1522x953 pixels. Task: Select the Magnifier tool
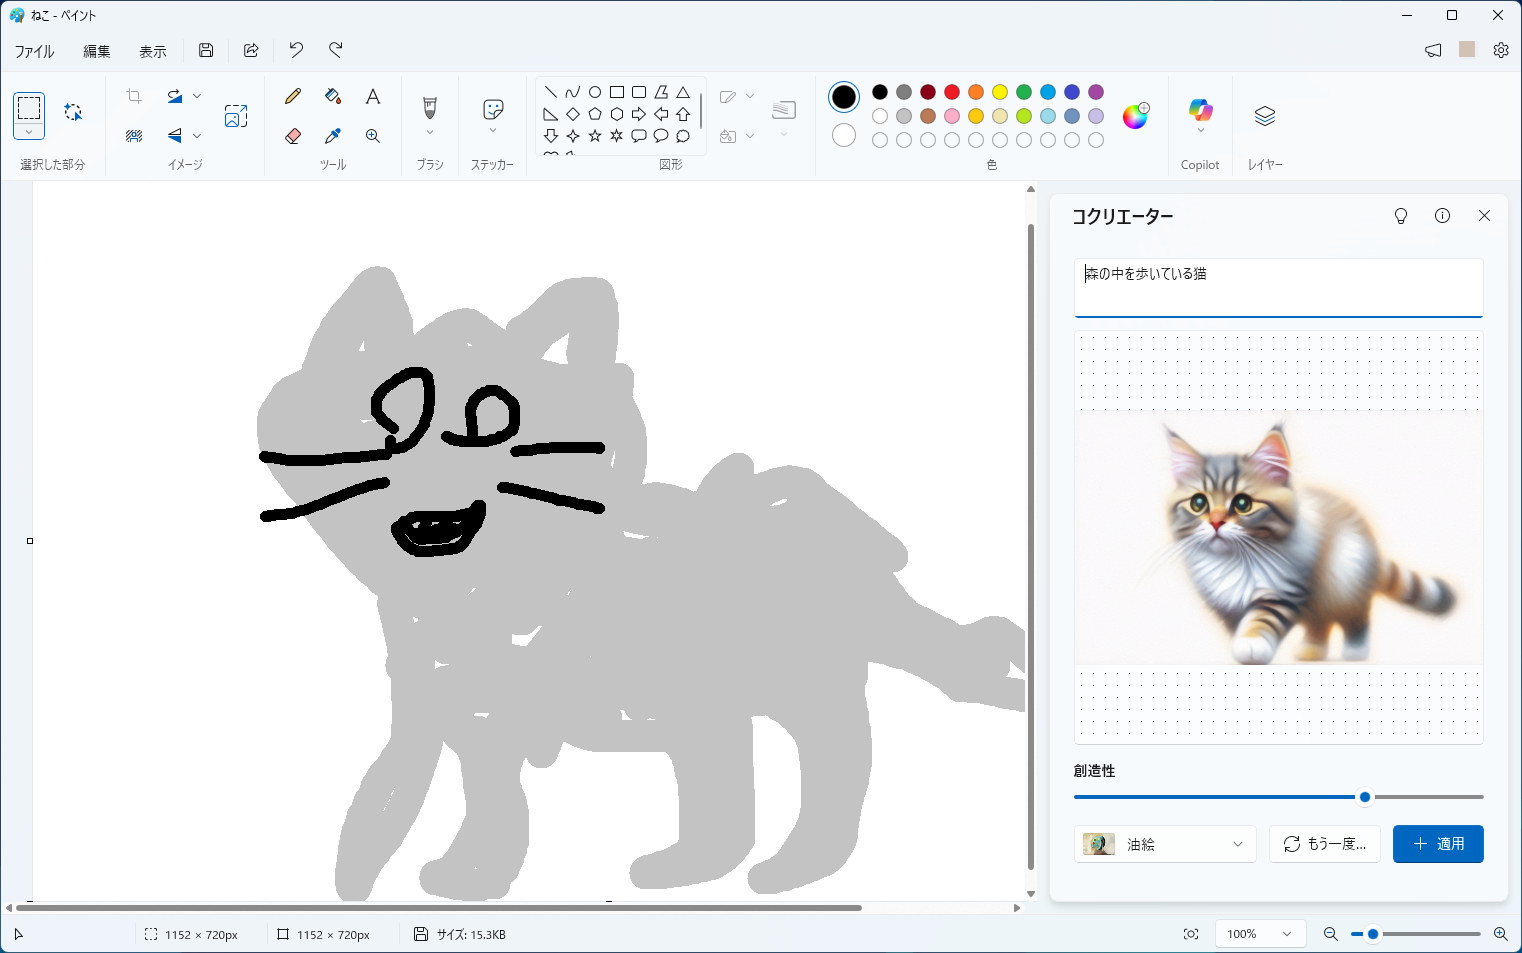(x=372, y=135)
